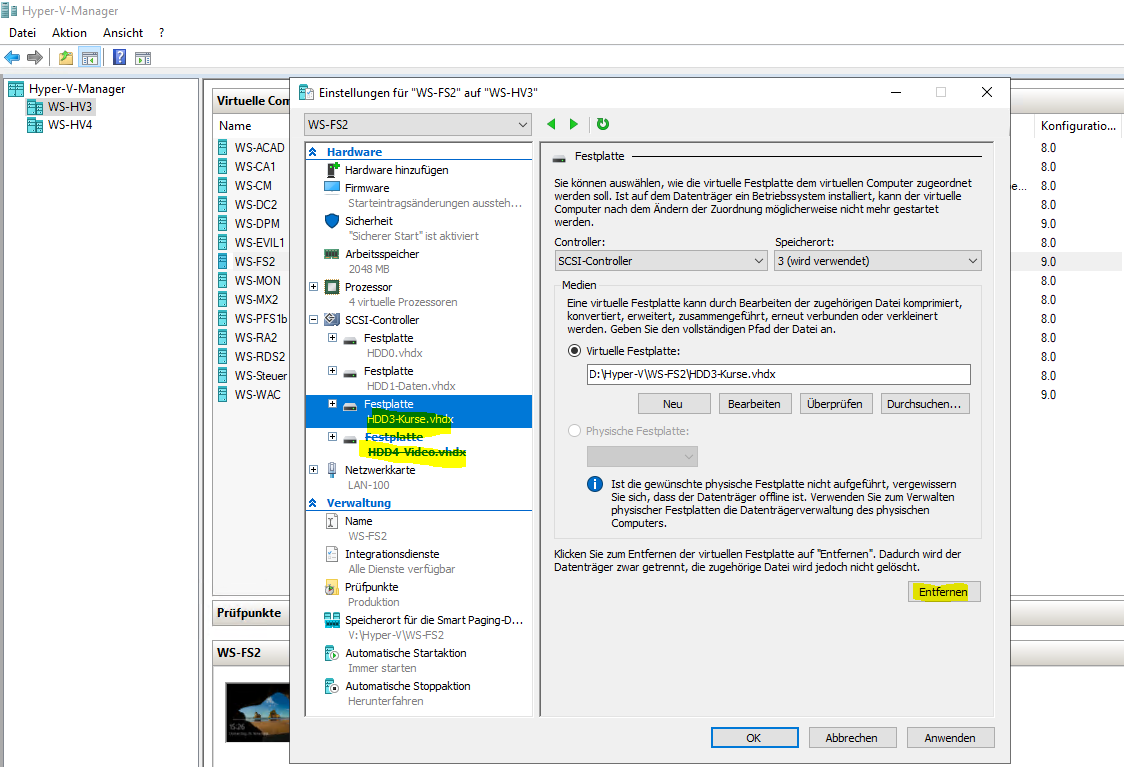Expand the HDD3-Kurse.vhdx Festplatte node
Image resolution: width=1124 pixels, height=767 pixels.
point(333,404)
